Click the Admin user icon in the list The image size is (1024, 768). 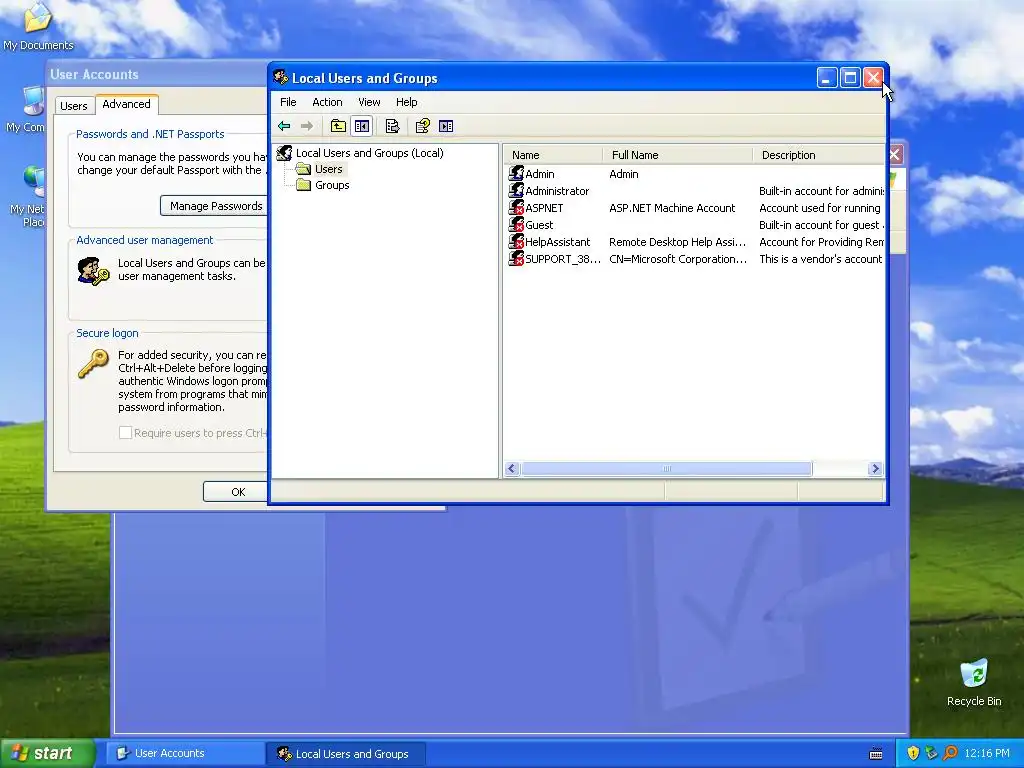(517, 174)
